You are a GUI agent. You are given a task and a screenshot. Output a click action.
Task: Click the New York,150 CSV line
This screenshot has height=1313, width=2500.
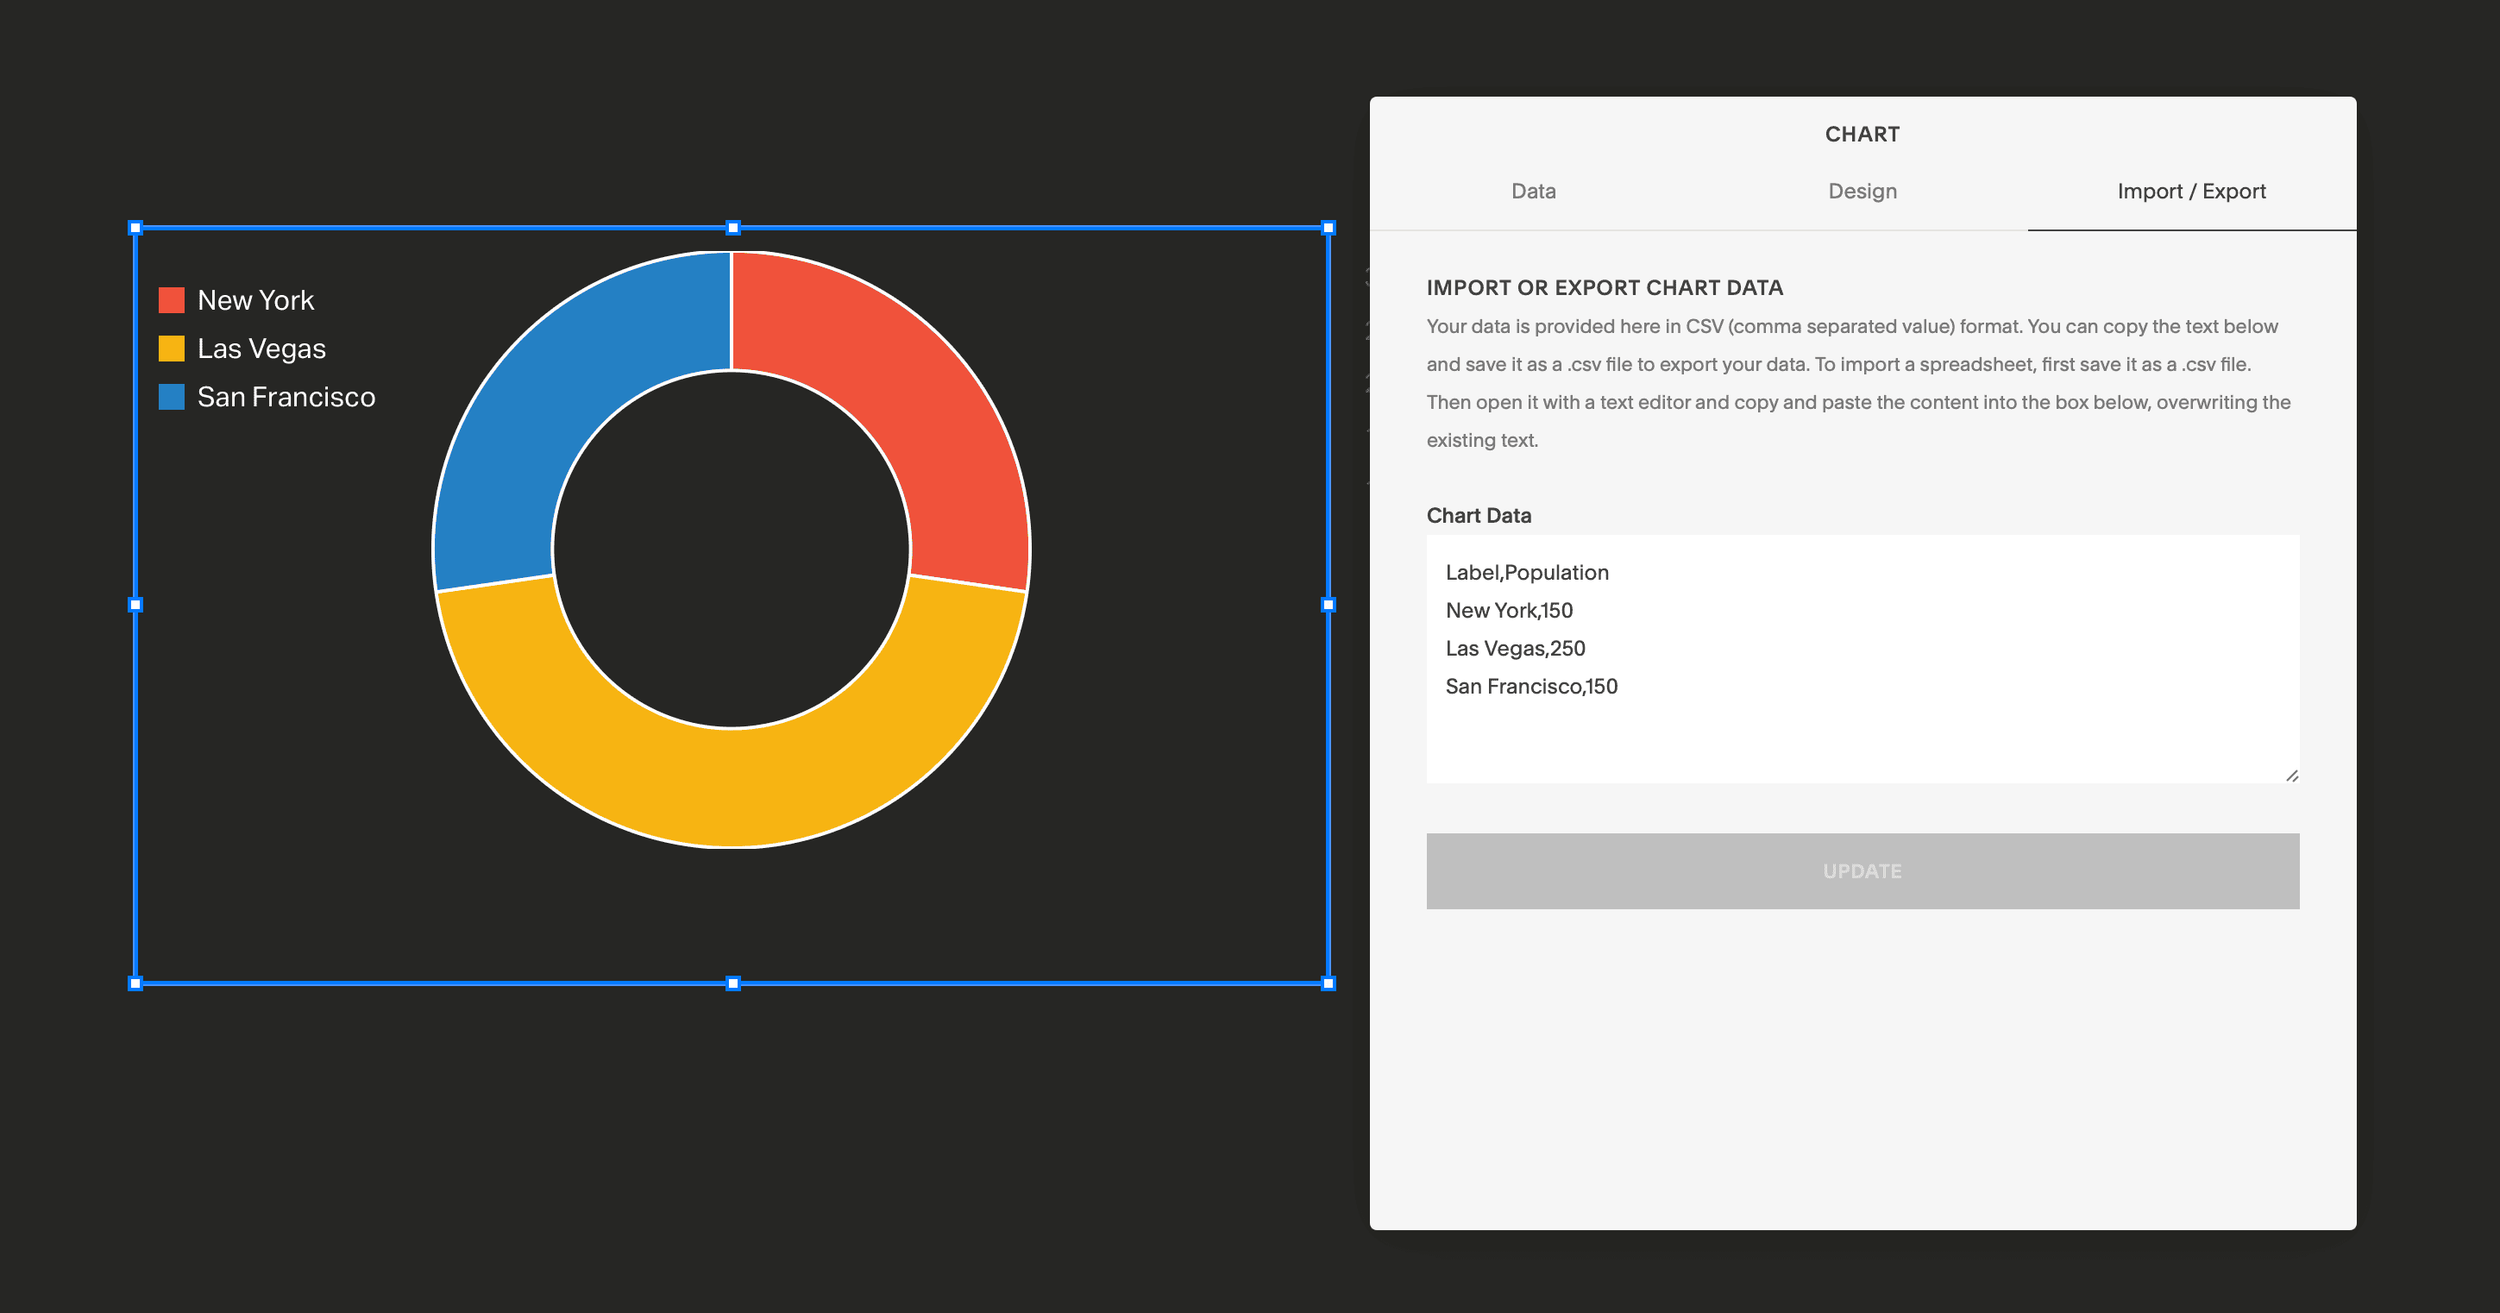[x=1509, y=610]
